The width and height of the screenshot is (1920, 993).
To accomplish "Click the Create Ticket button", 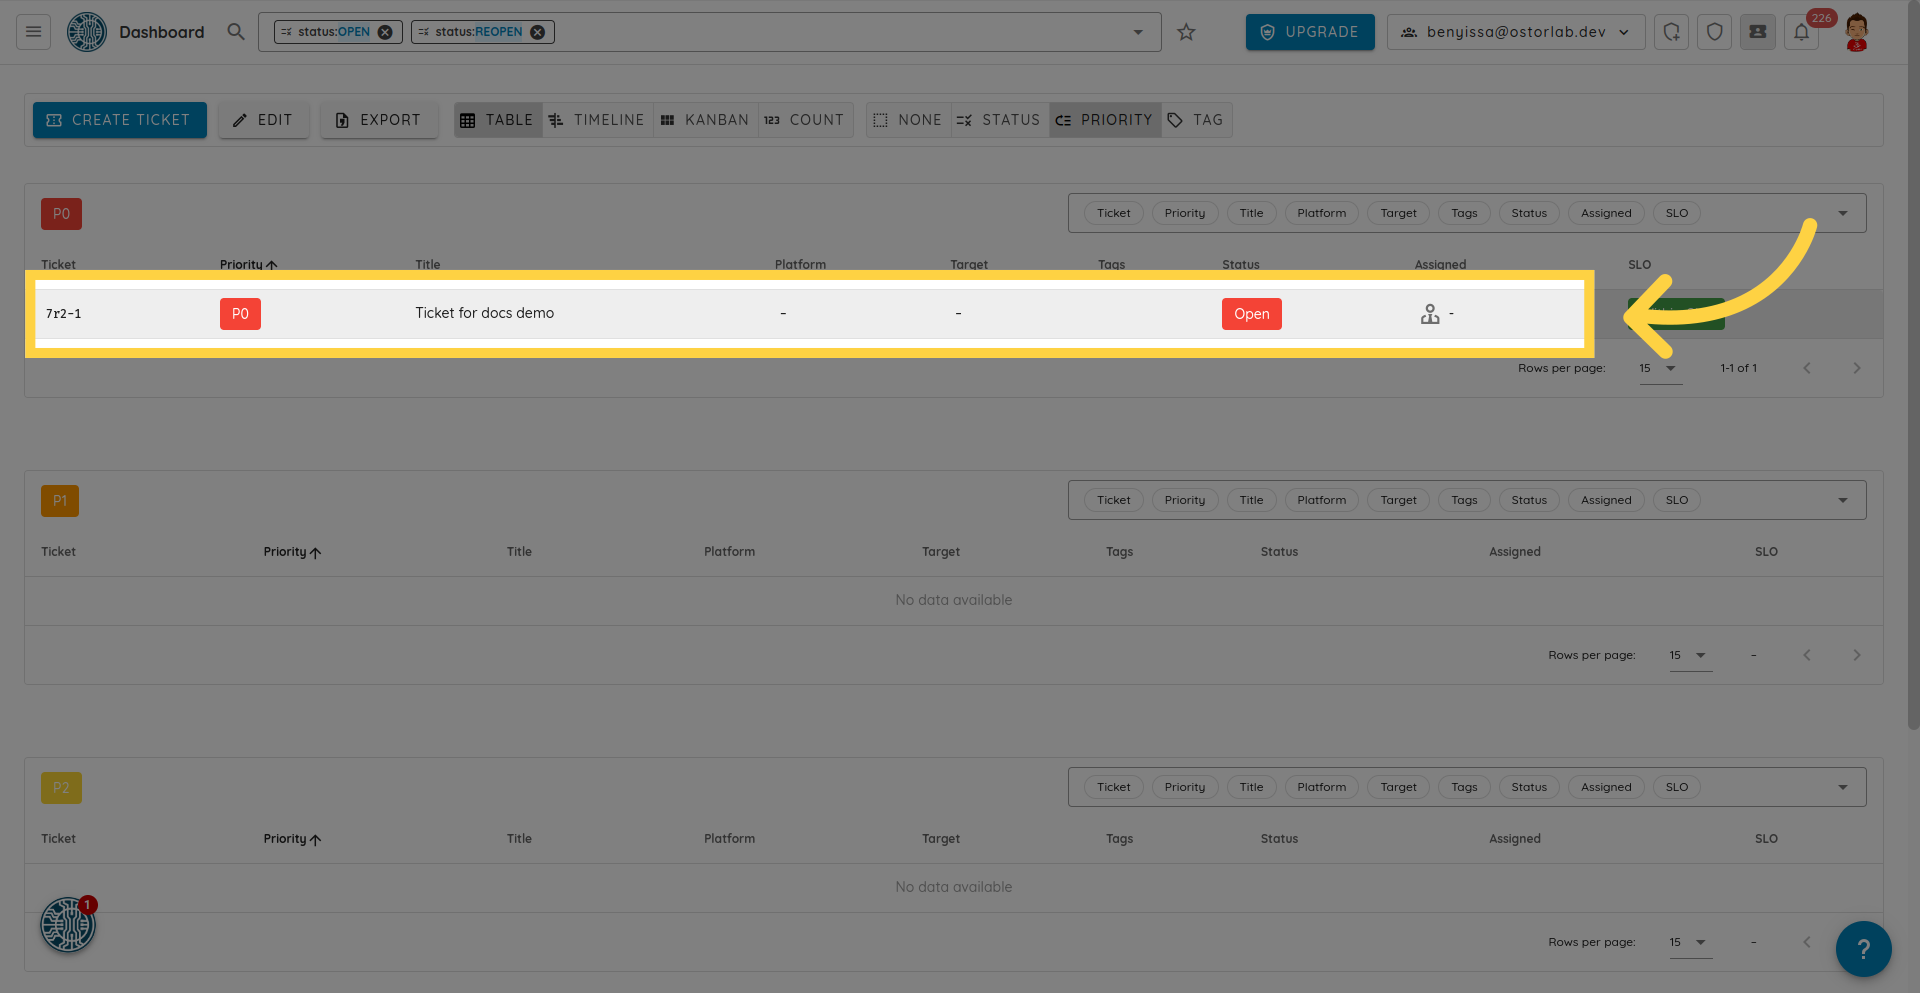I will 120,120.
